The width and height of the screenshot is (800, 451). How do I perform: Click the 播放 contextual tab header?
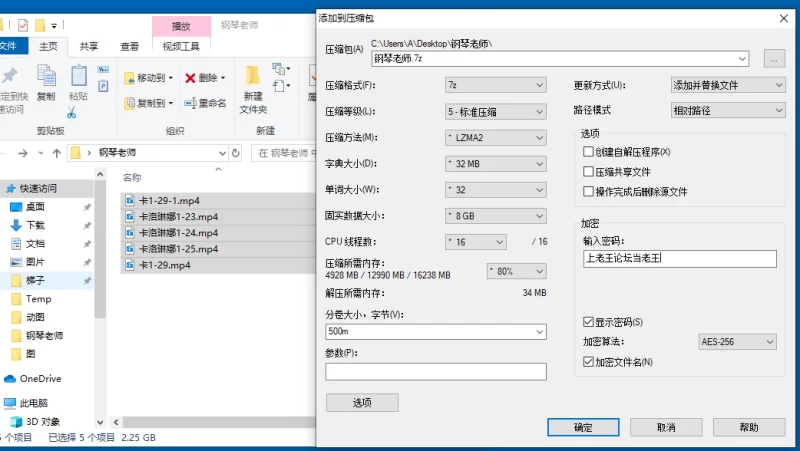[181, 26]
